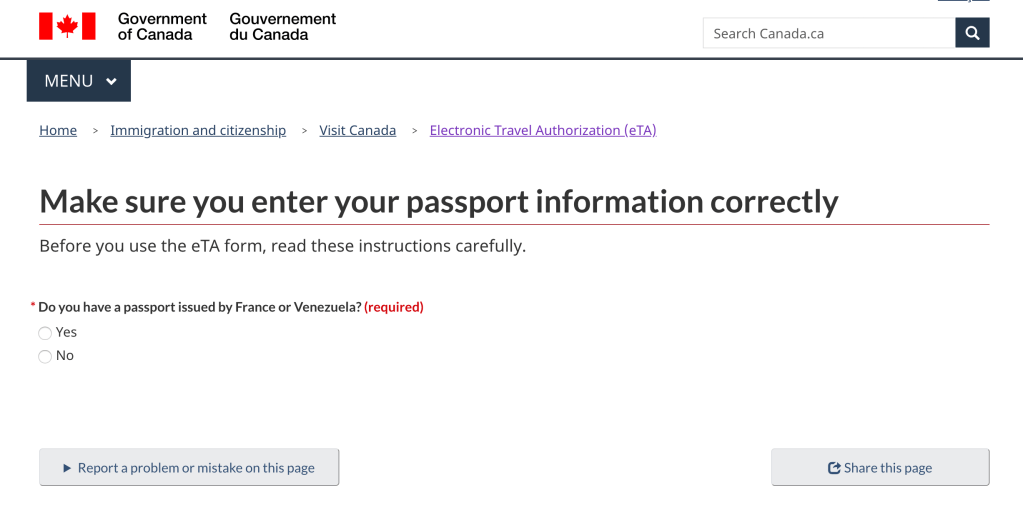
Task: Click the triangle beside Report a problem
Action: click(x=67, y=468)
